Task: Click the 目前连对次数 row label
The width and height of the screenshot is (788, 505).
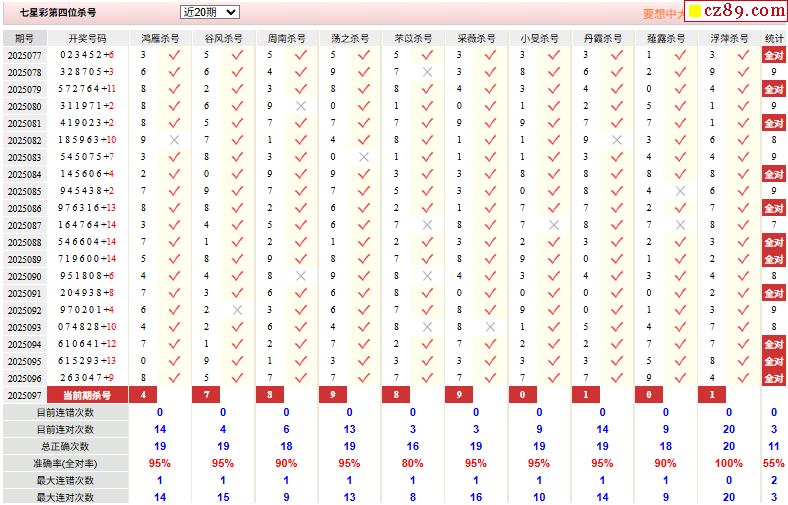Action: click(65, 430)
